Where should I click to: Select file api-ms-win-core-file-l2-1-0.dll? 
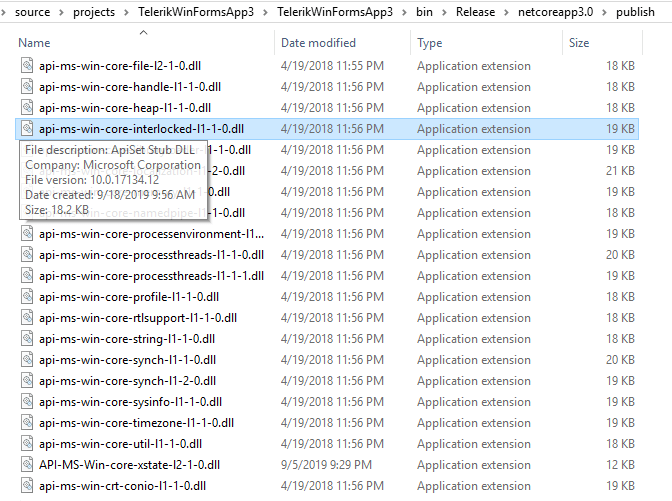[120, 66]
